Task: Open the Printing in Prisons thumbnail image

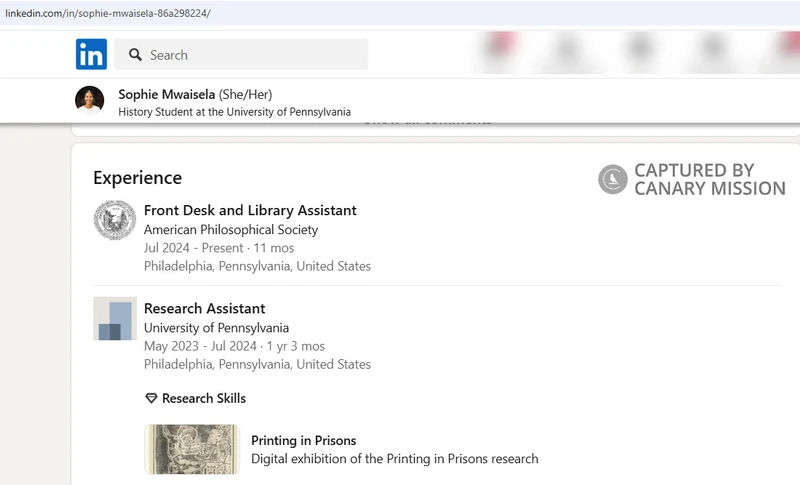Action: click(192, 449)
